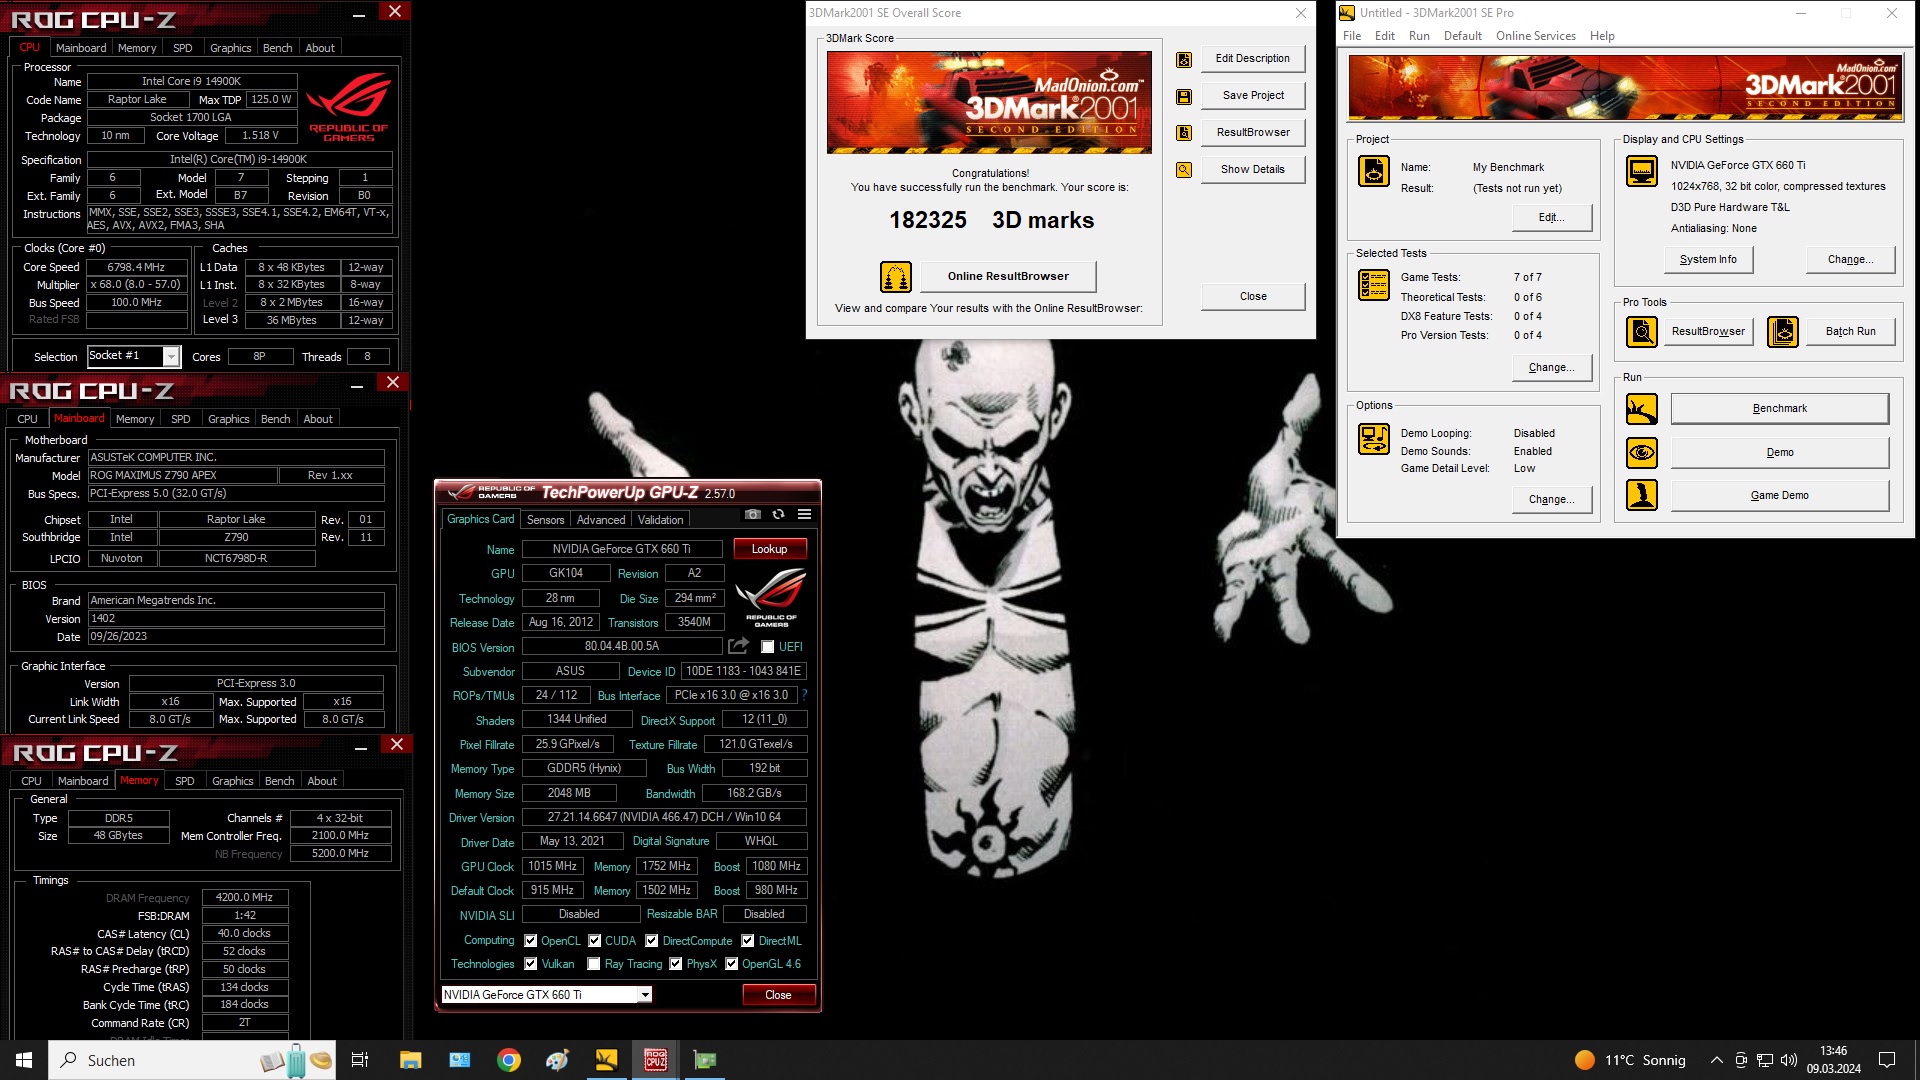Click the ResultBrowser icon in score dialog

(1184, 133)
